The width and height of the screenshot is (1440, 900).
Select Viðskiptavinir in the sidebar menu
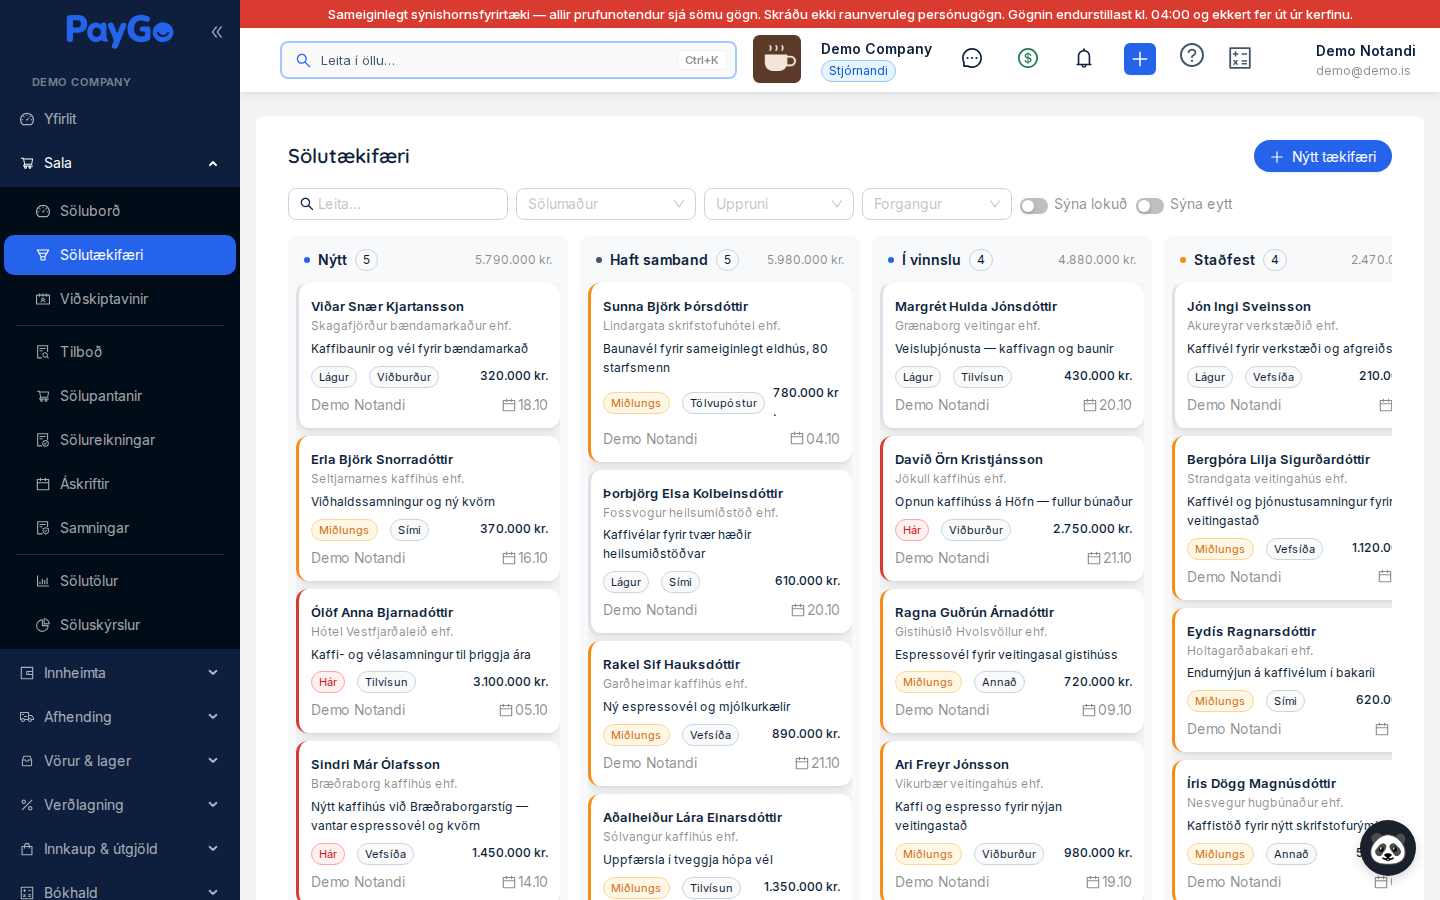tap(120, 299)
